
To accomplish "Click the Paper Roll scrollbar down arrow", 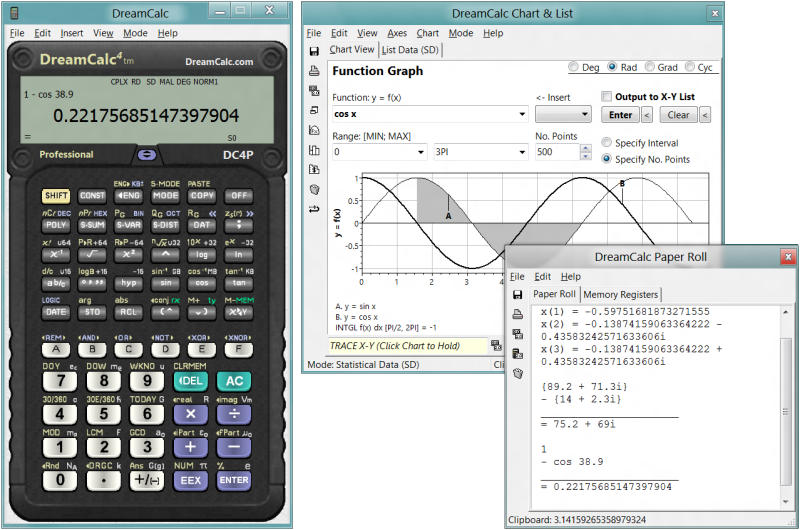I will coord(786,502).
